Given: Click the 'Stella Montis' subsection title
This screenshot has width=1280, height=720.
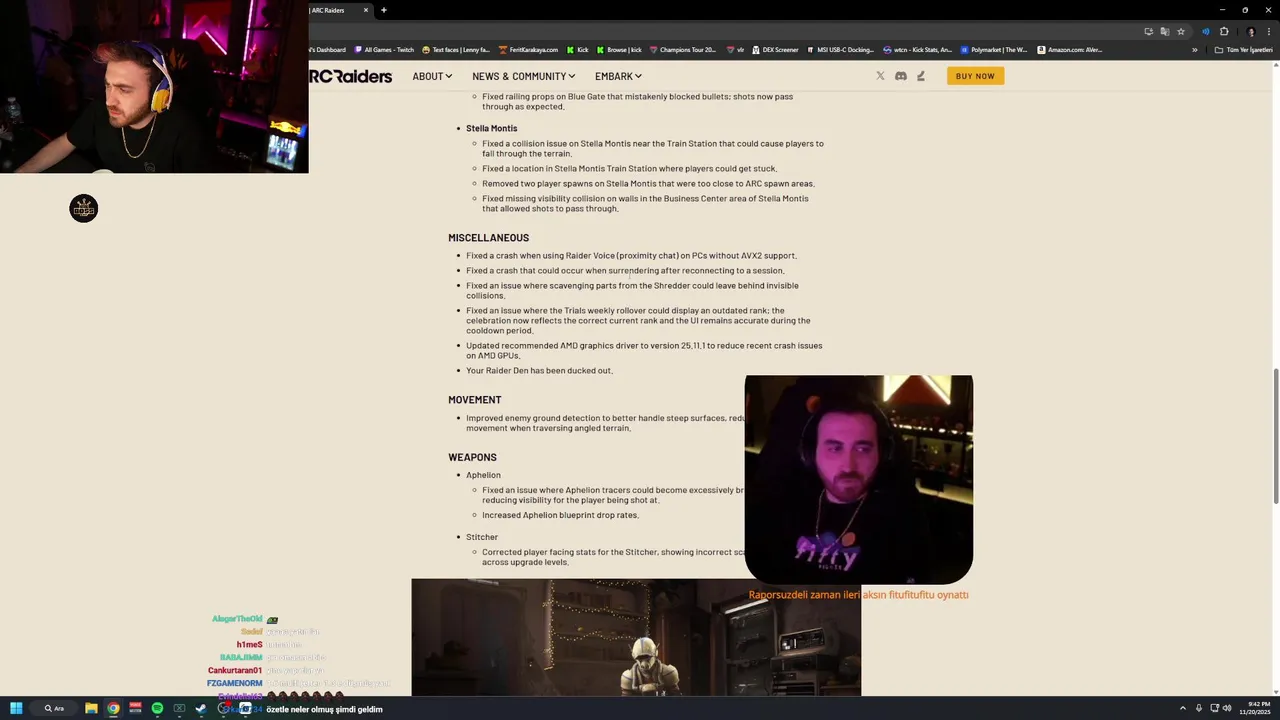Looking at the screenshot, I should tap(491, 128).
